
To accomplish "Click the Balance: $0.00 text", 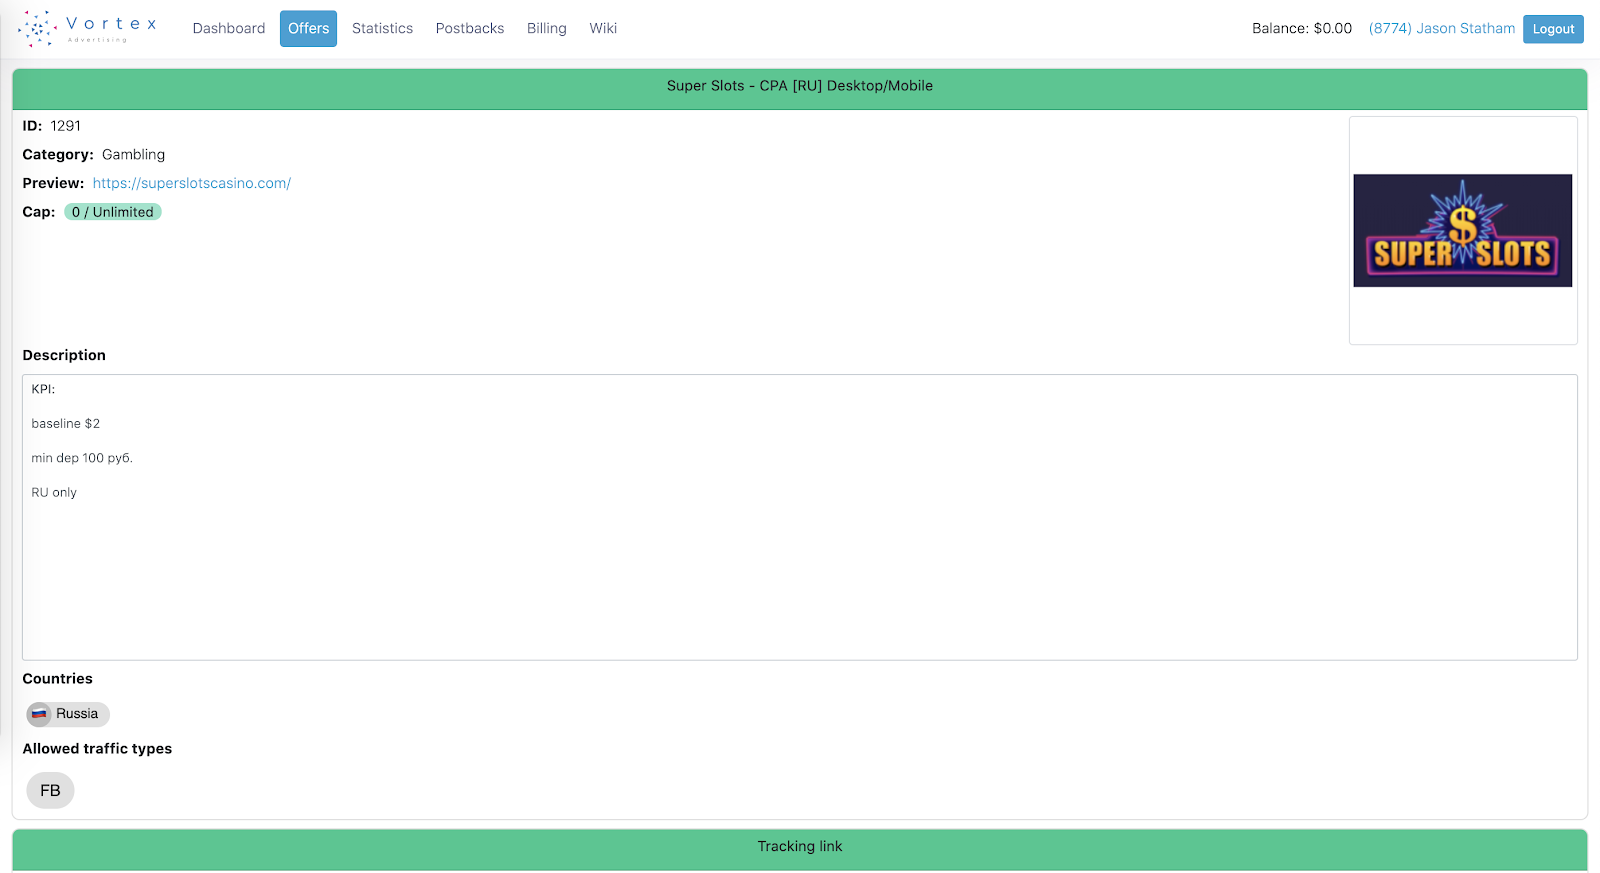I will [x=1302, y=29].
